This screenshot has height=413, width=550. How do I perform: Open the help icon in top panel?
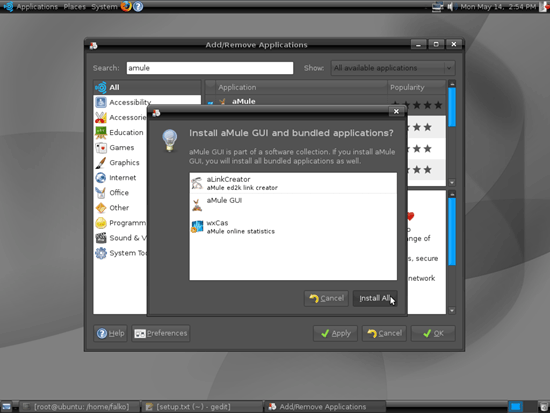(138, 6)
